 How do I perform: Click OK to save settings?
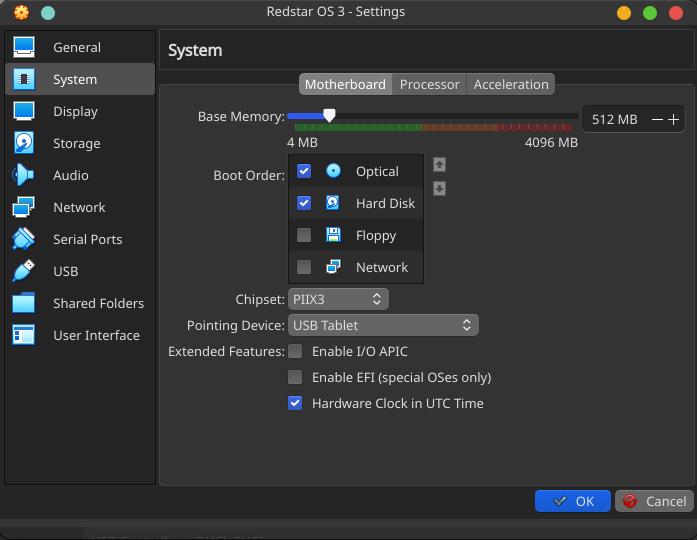pyautogui.click(x=573, y=501)
